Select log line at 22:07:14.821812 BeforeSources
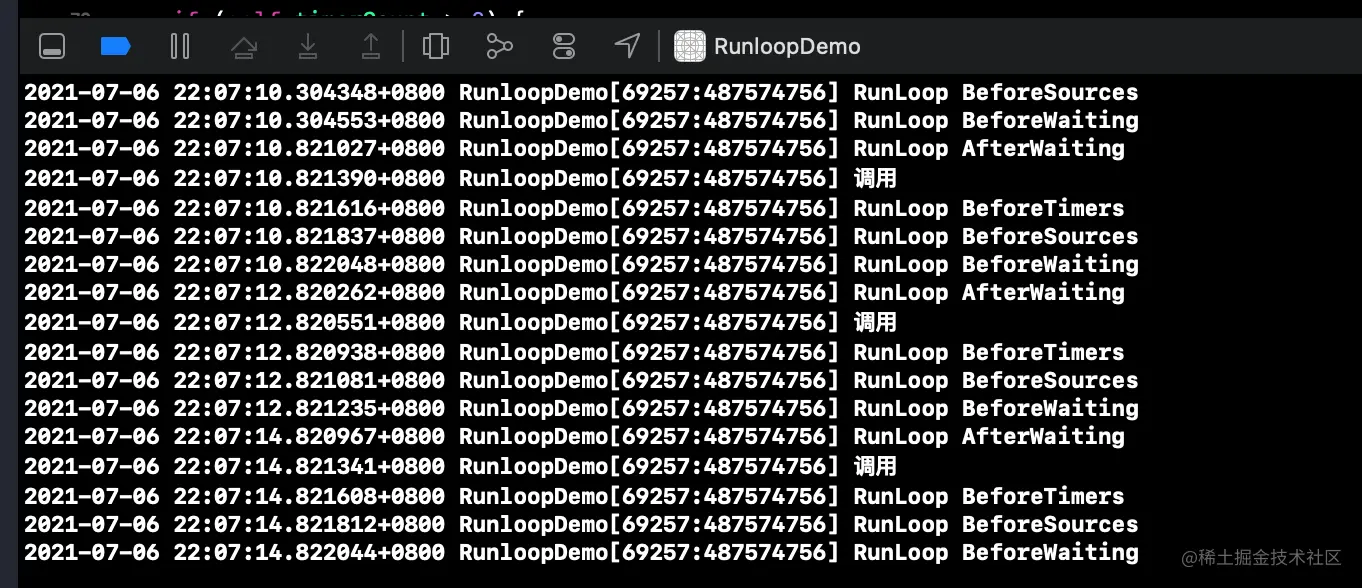1362x588 pixels. pos(581,525)
